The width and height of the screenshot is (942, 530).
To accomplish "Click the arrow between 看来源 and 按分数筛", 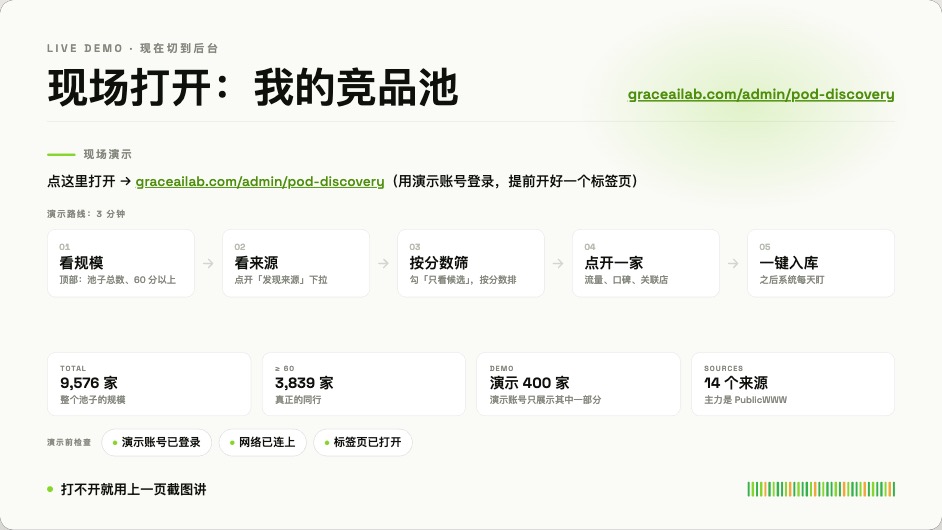I will click(x=383, y=263).
